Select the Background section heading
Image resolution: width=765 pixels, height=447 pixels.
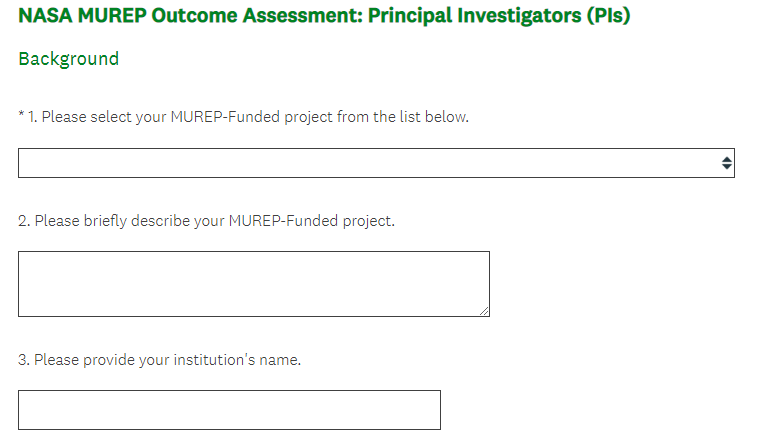[68, 59]
